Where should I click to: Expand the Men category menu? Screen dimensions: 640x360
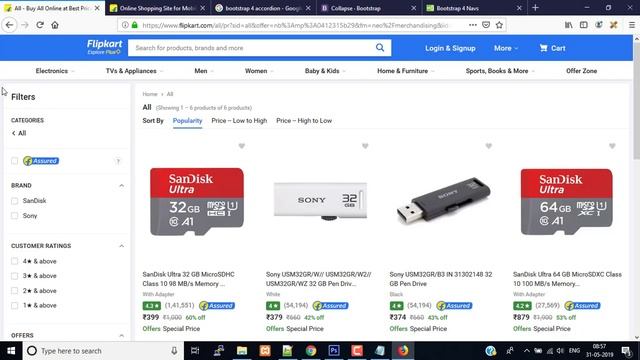(x=204, y=71)
